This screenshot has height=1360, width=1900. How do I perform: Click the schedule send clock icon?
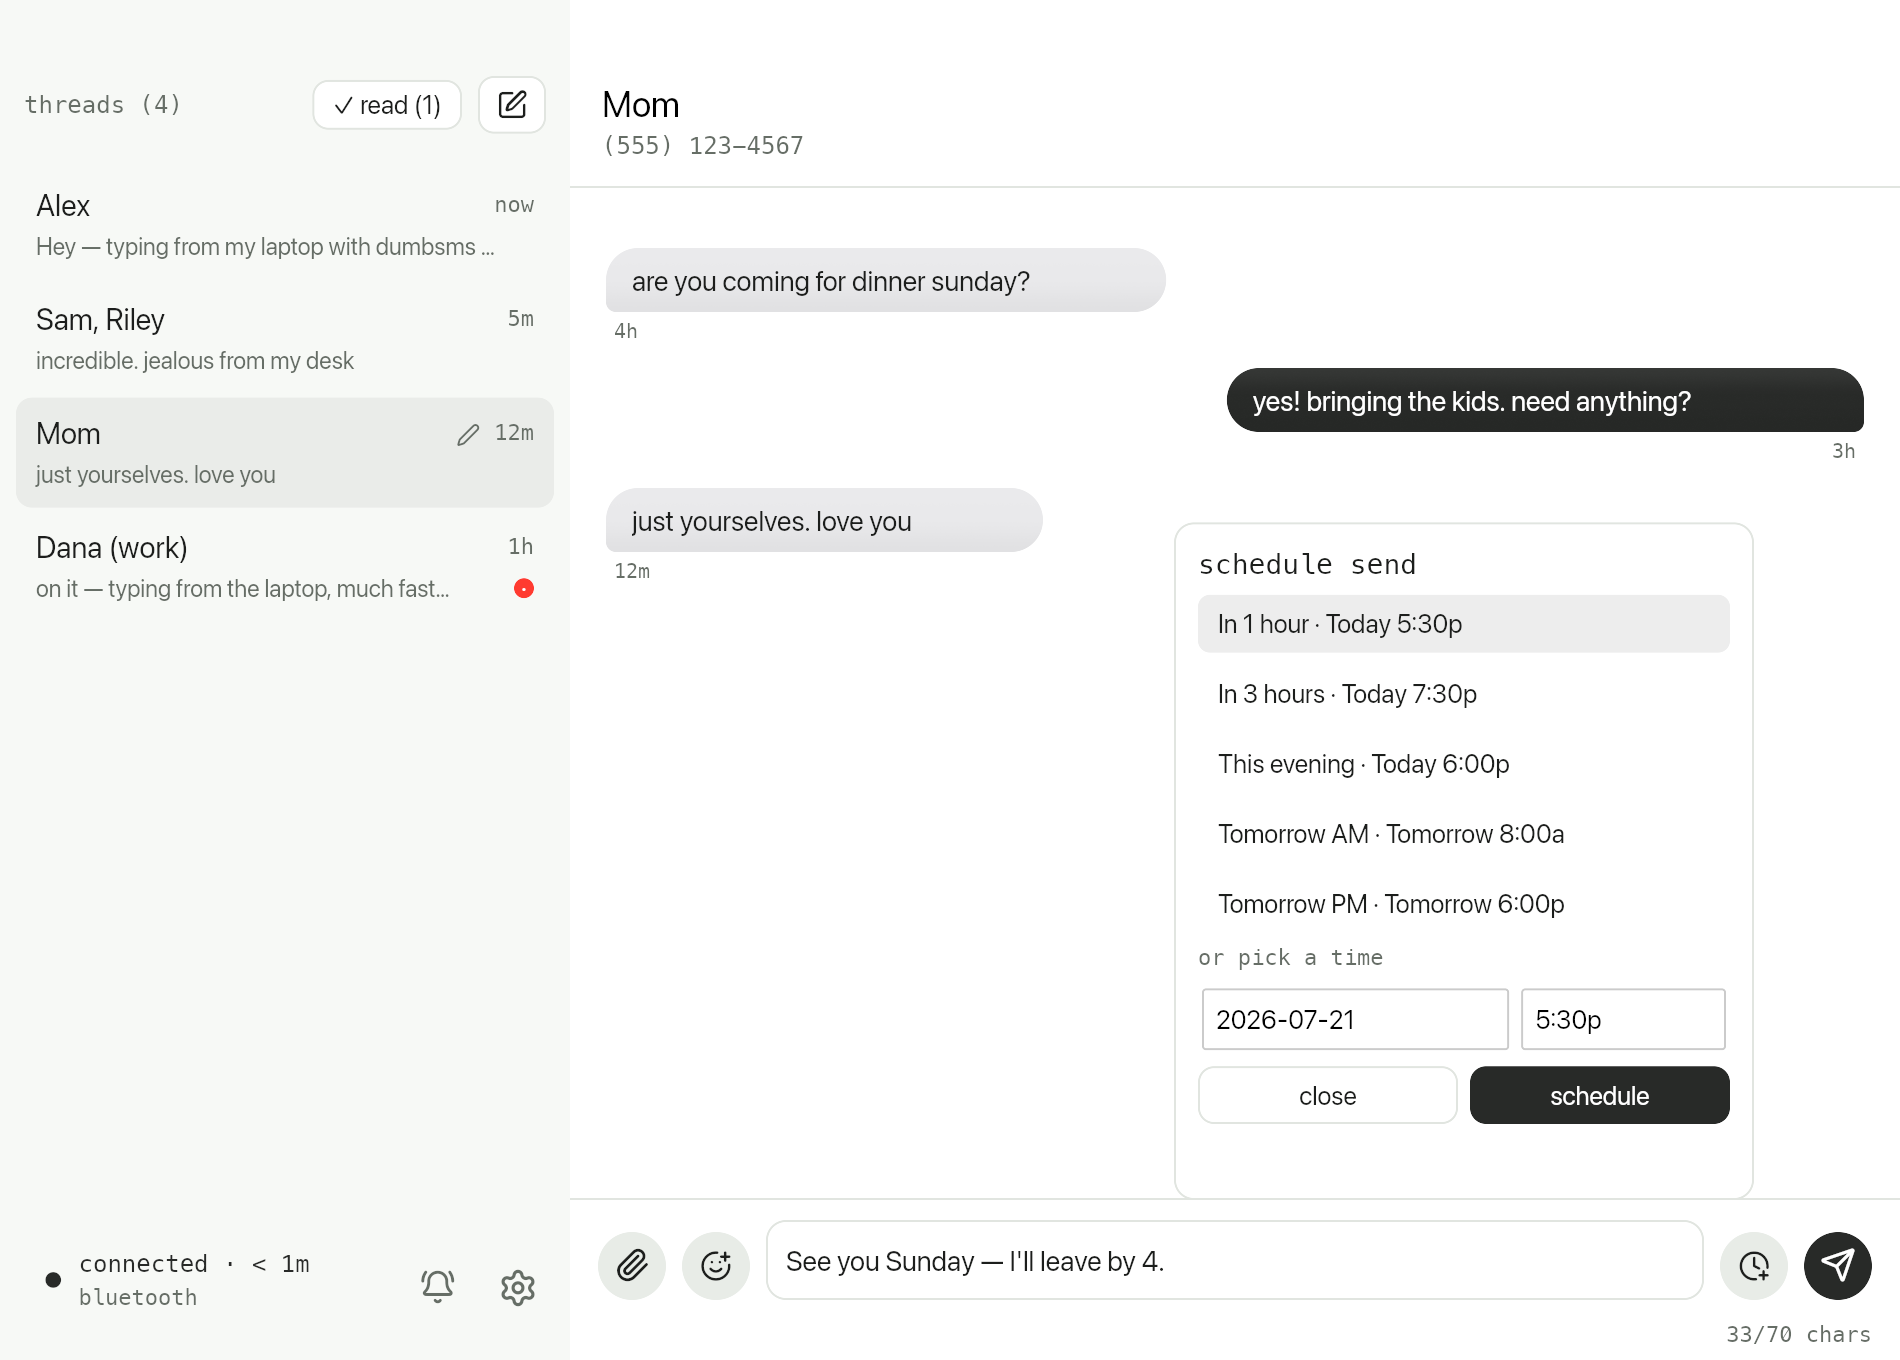click(1754, 1265)
